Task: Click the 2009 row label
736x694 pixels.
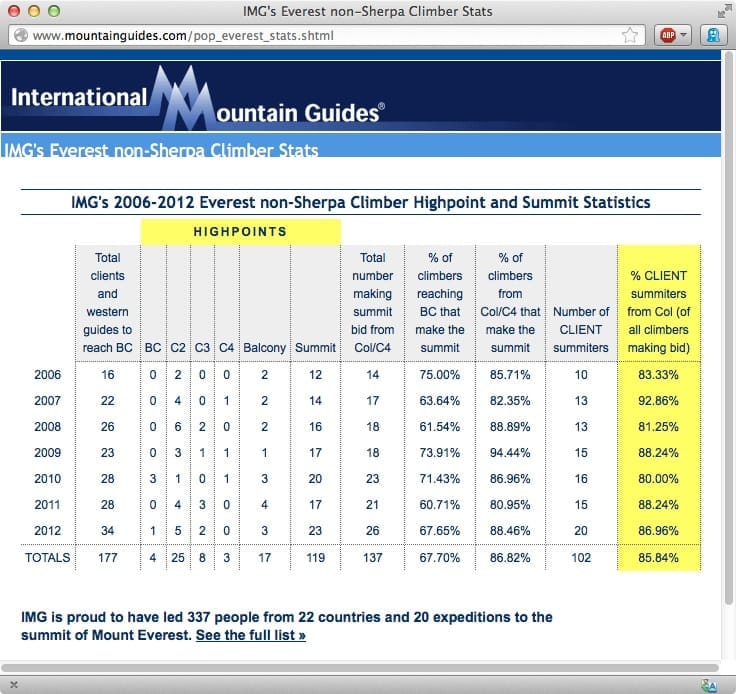Action: 47,453
